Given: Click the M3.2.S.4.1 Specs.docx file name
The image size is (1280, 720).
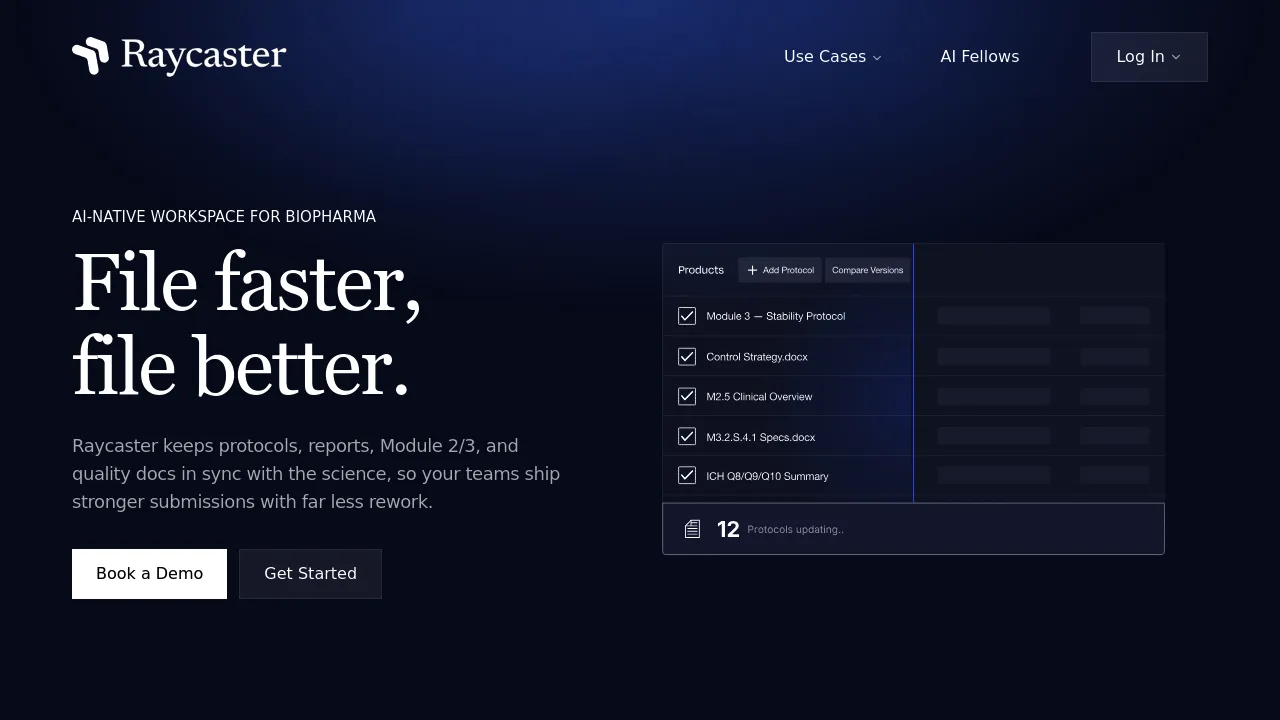Looking at the screenshot, I should (761, 437).
